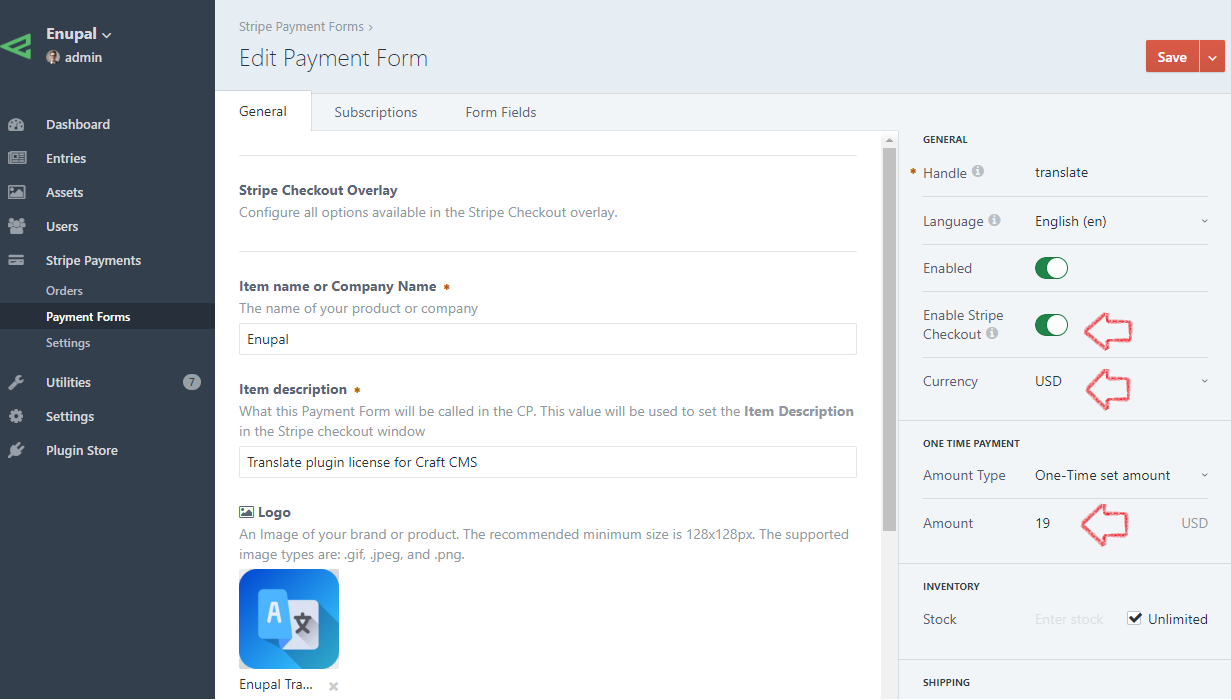The image size is (1231, 700).
Task: Click the admin user avatar
Action: click(53, 57)
